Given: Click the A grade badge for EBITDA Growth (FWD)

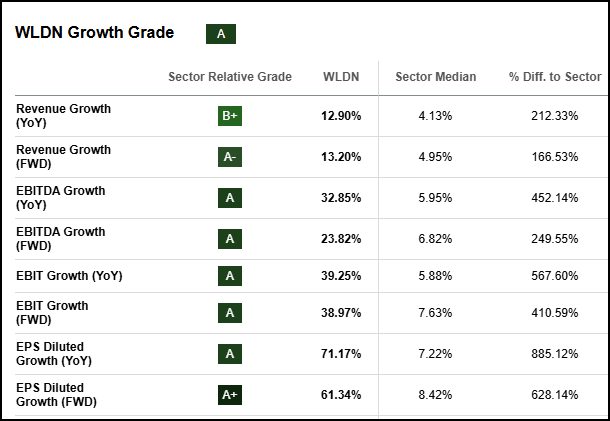Looking at the screenshot, I should (x=230, y=239).
